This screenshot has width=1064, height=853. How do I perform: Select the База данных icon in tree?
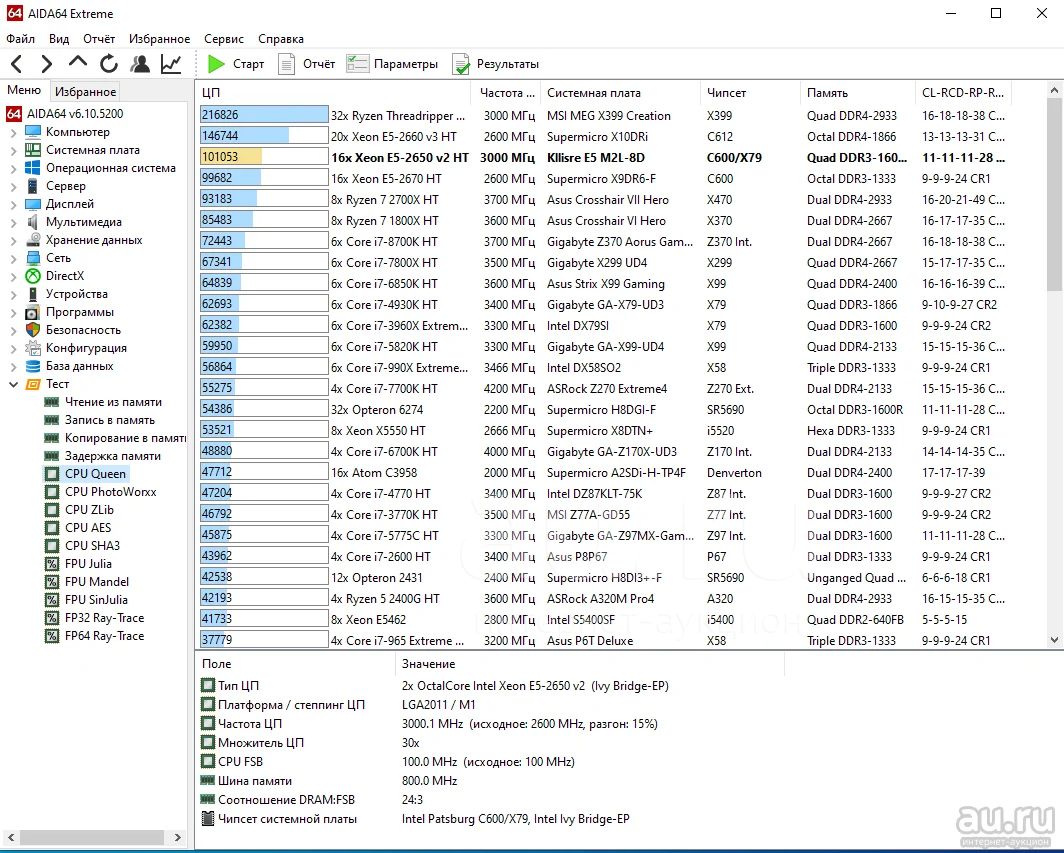click(x=33, y=366)
